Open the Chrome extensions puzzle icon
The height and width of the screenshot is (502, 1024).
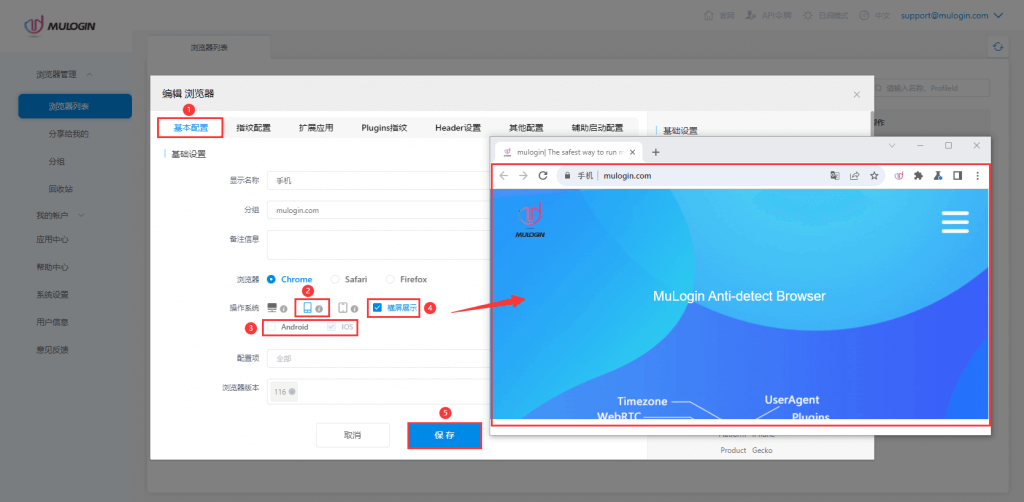click(x=918, y=176)
